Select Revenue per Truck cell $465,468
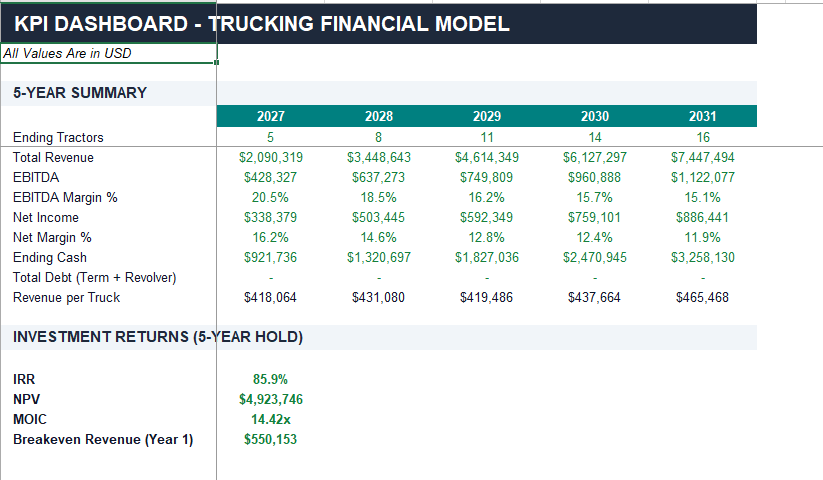The image size is (823, 480). [x=703, y=297]
